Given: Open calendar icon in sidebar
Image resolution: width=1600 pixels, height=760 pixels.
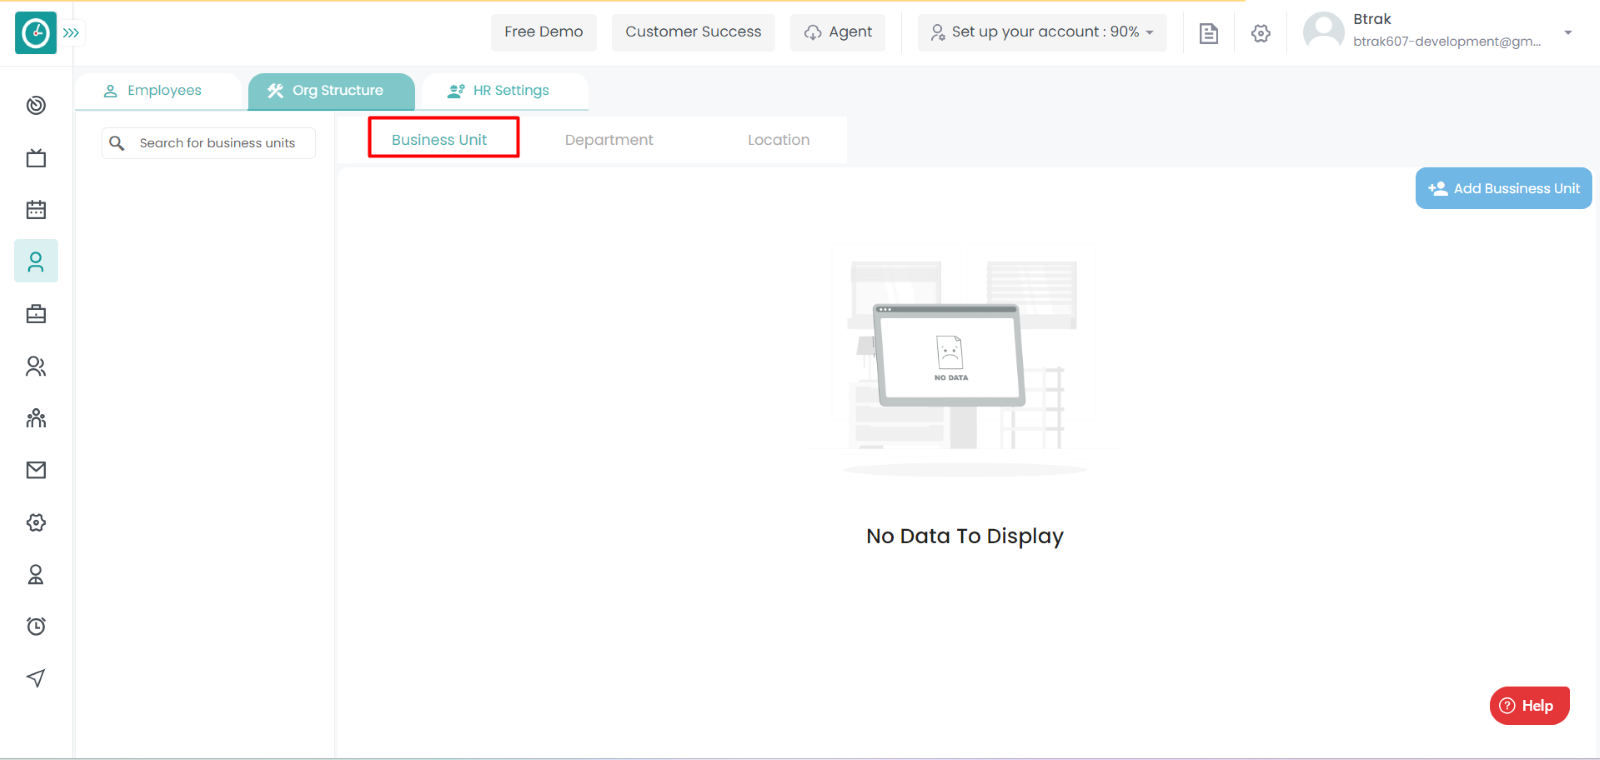Looking at the screenshot, I should click(x=36, y=210).
